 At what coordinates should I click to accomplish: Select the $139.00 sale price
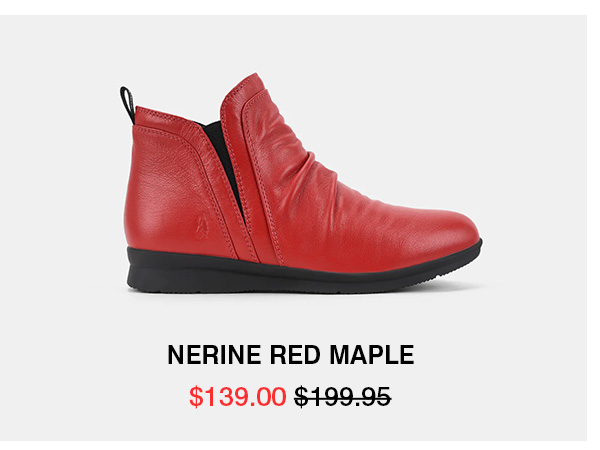[238, 396]
